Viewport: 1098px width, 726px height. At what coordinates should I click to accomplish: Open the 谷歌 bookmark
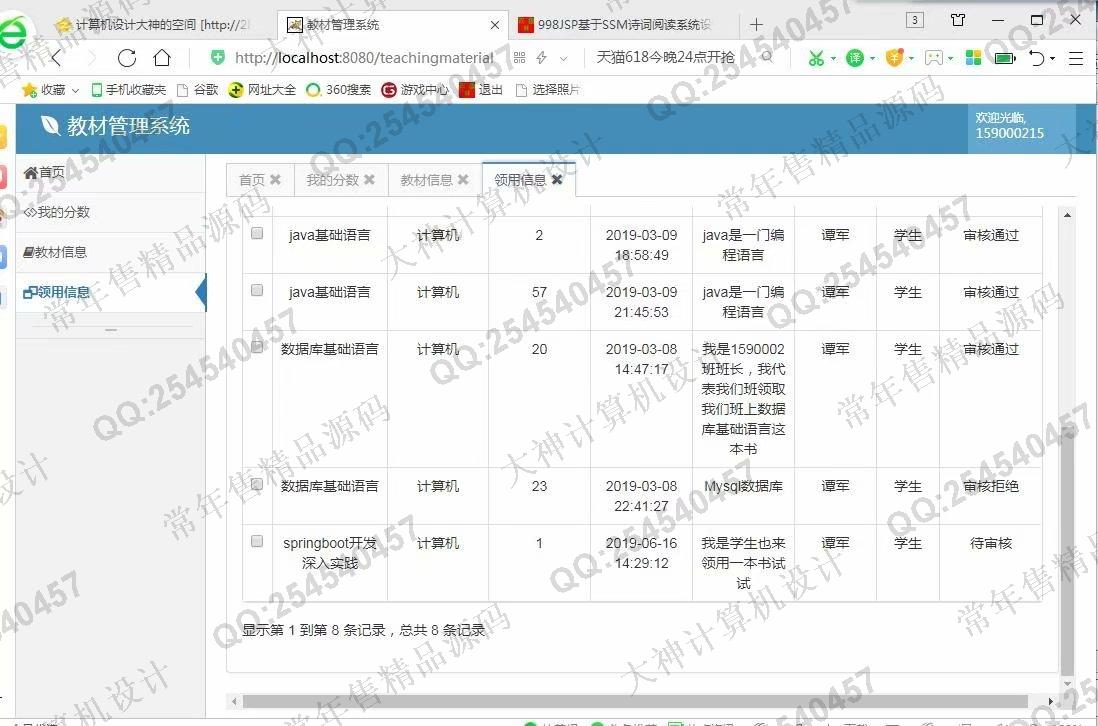click(197, 90)
